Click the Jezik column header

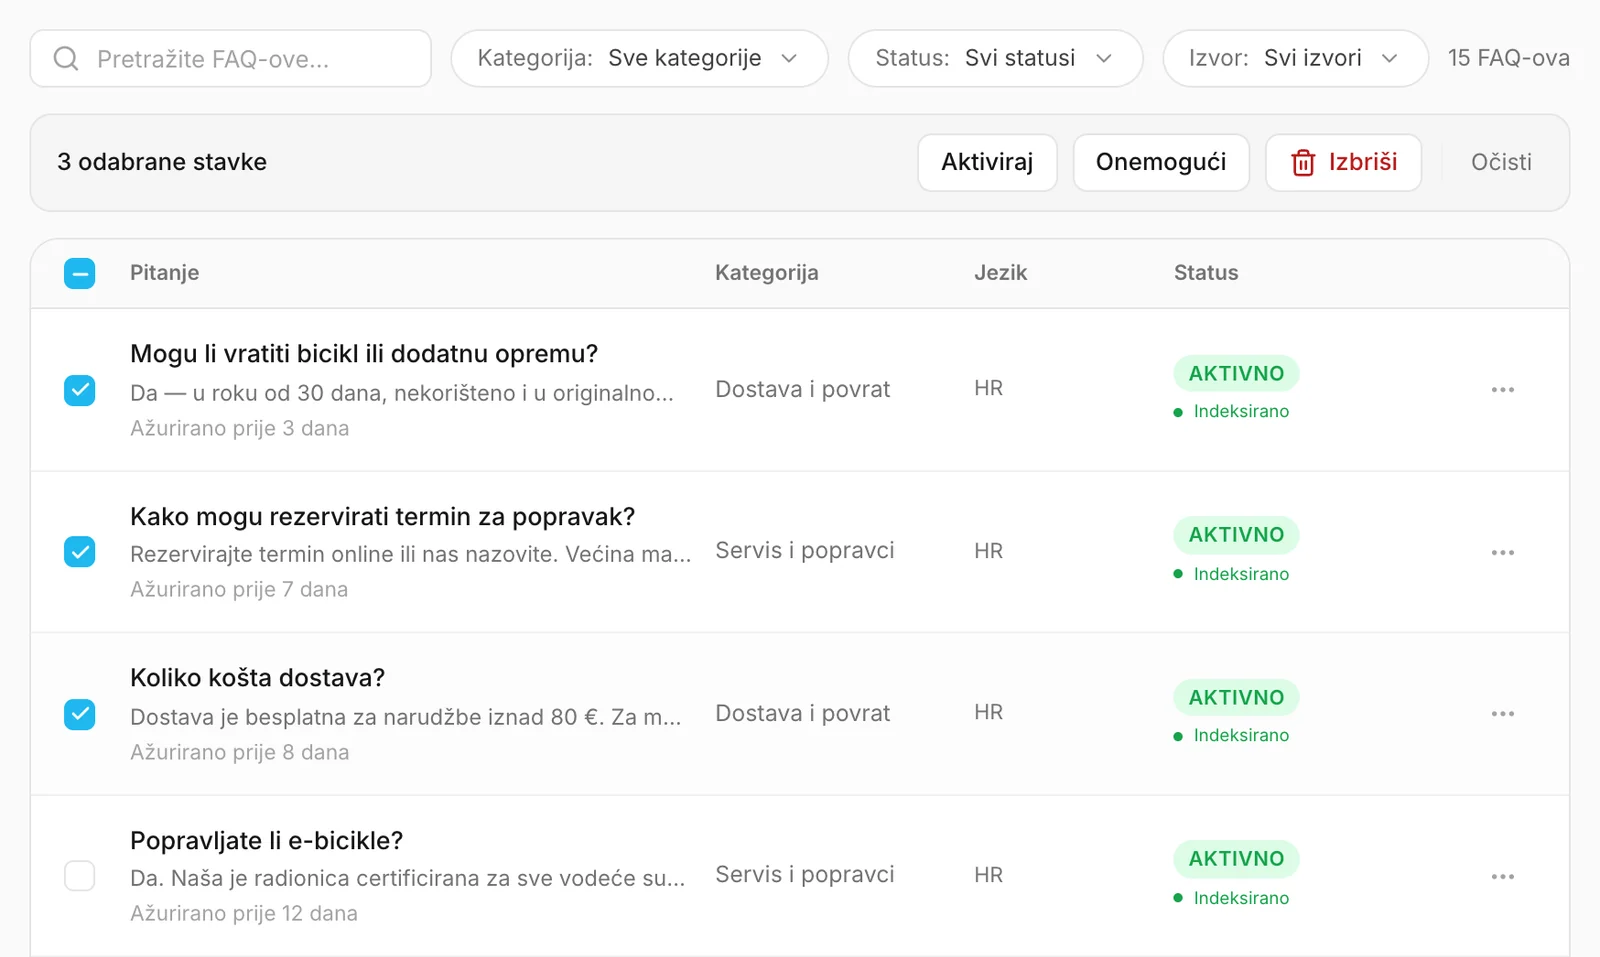click(x=1000, y=273)
